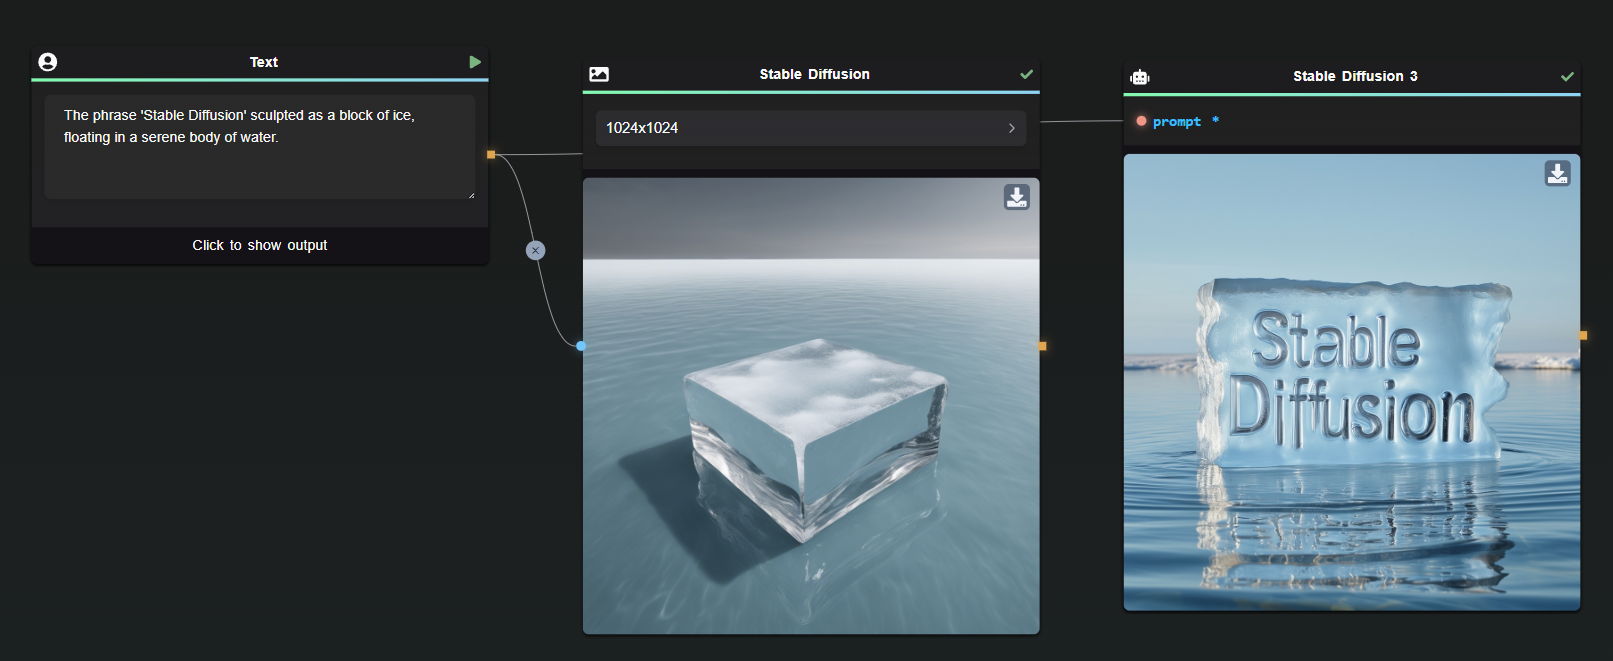Image resolution: width=1613 pixels, height=661 pixels.
Task: Download the Stable Diffusion 3 ice text image
Action: 1557,173
